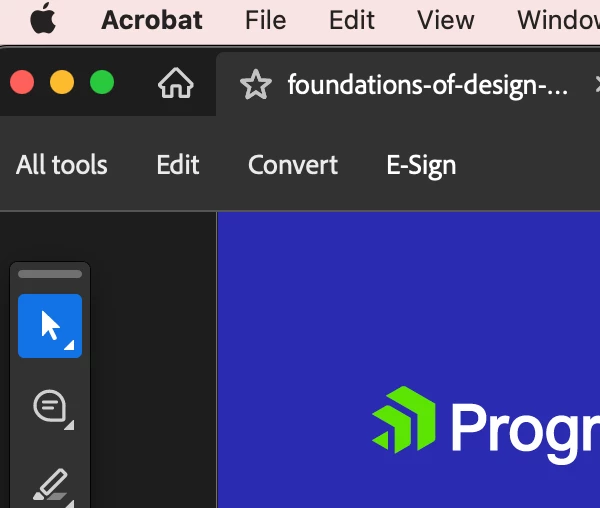Open the Window menu
This screenshot has height=508, width=600.
click(x=558, y=20)
